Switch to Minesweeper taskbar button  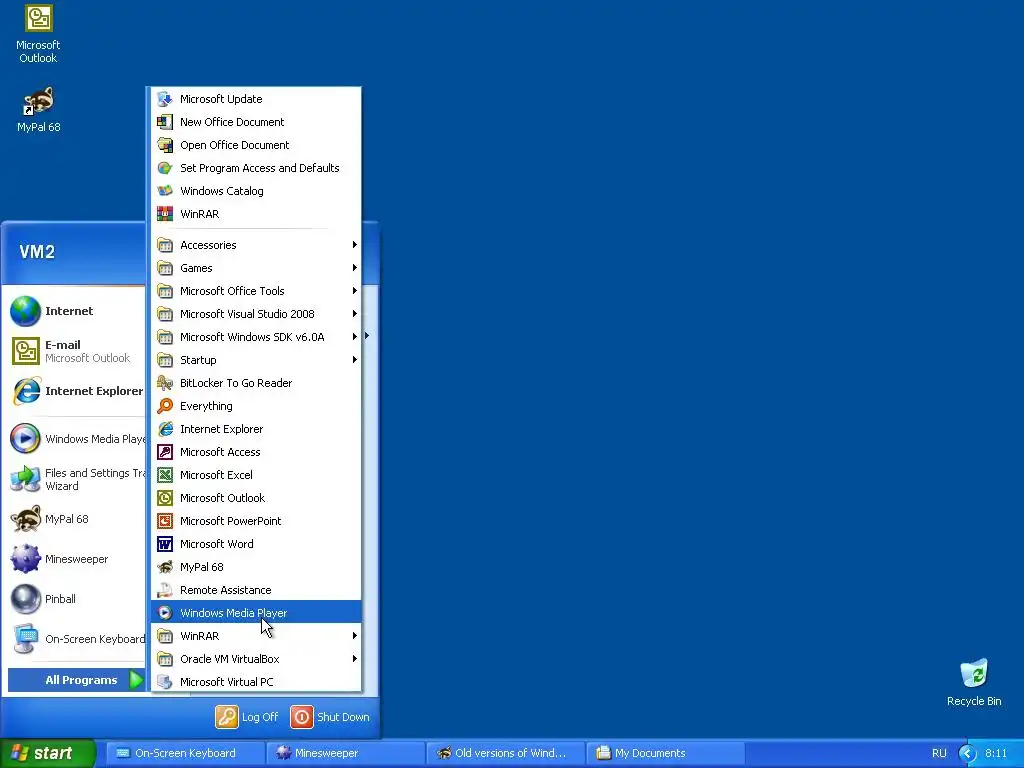pyautogui.click(x=346, y=753)
